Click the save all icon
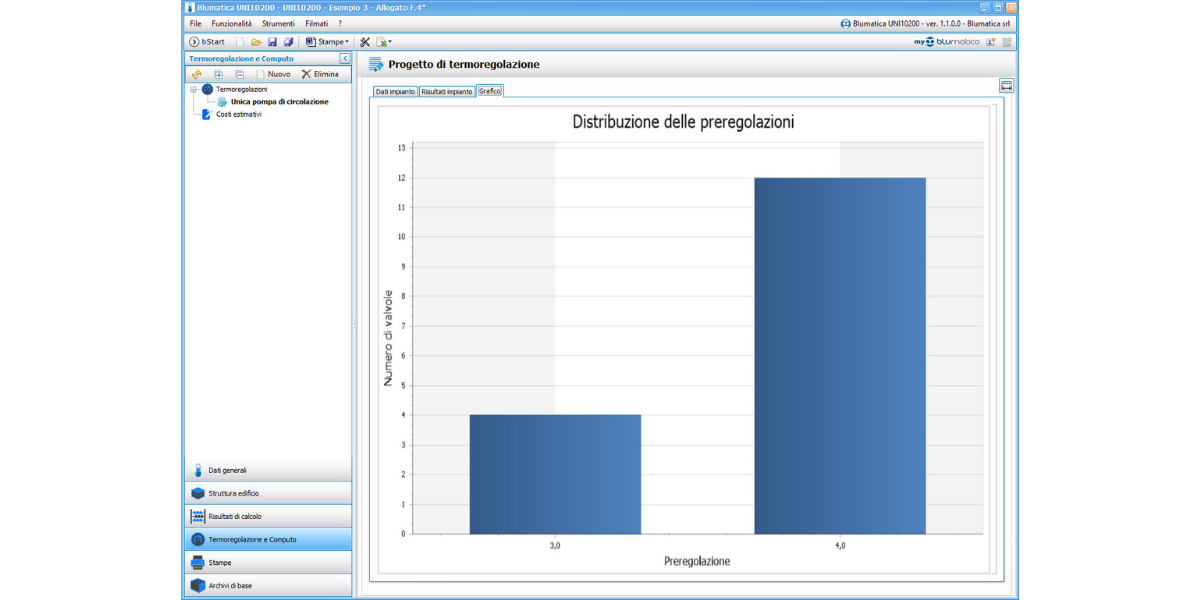 tap(288, 42)
